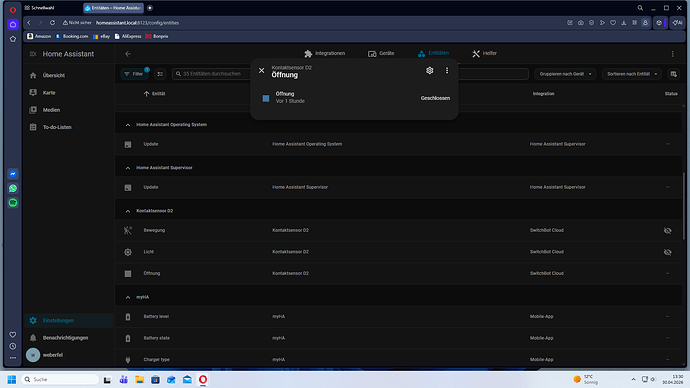
Task: Open weberfel user profile
Action: point(68,355)
